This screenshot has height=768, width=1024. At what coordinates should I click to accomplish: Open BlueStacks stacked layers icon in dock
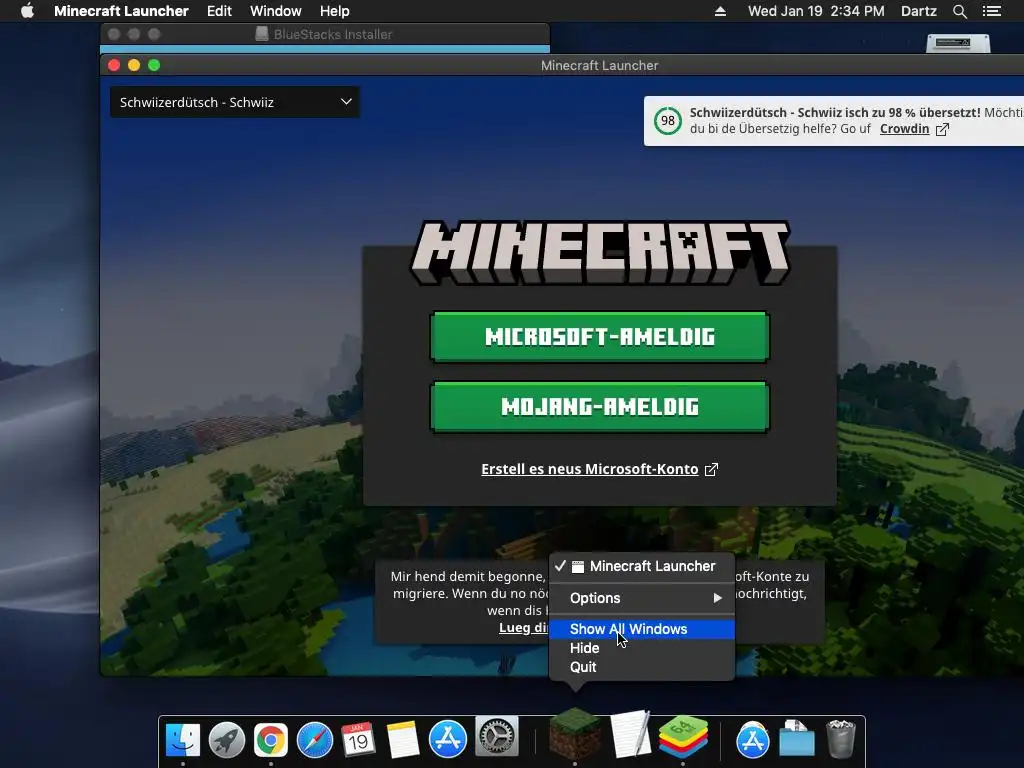pos(683,737)
